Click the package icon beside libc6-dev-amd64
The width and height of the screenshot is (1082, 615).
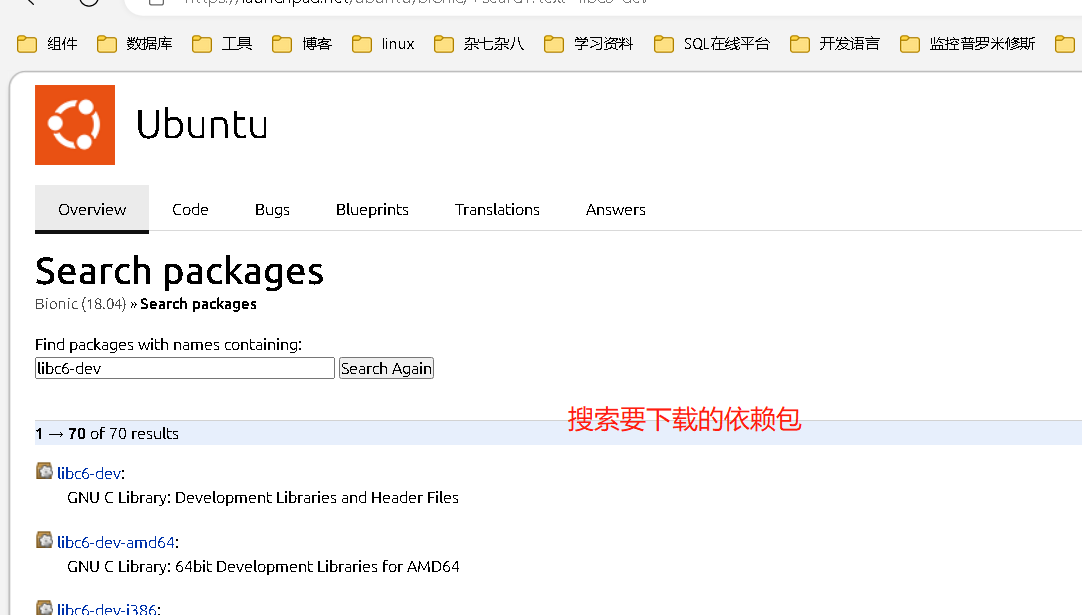tap(44, 540)
